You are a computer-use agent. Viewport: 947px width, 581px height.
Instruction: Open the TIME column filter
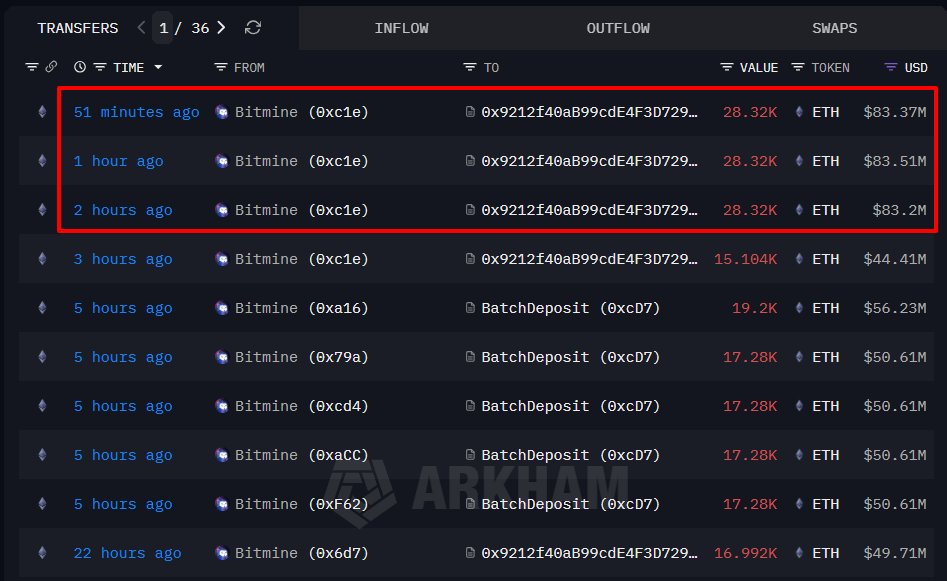tap(100, 67)
